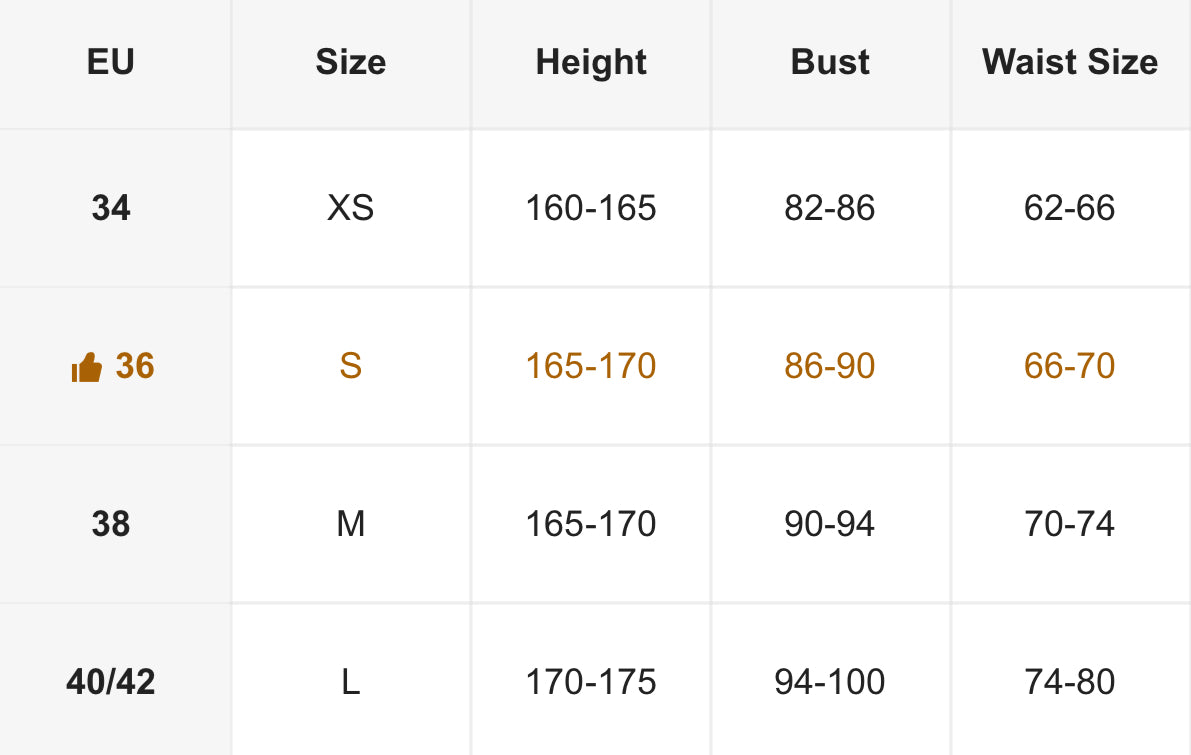Click the thumbs-up recommended size icon
The image size is (1191, 755).
pos(87,369)
